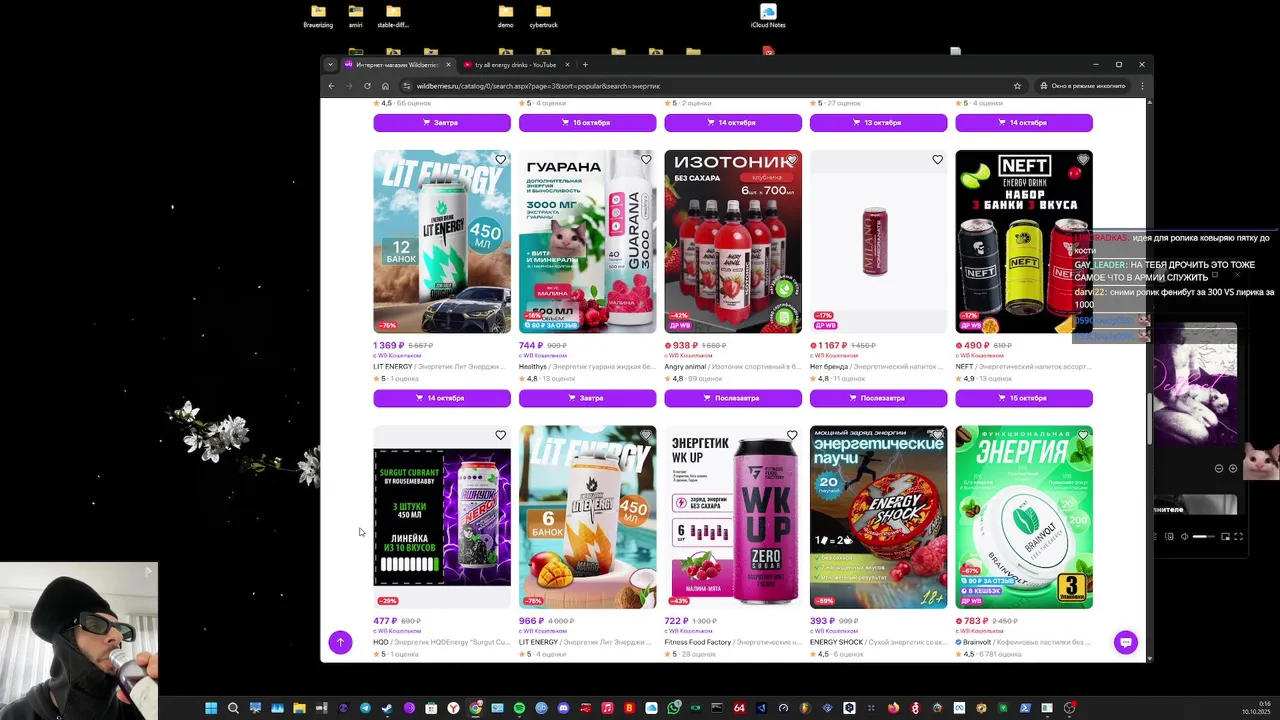Toggle heart on Изотоник Angry animal card

coord(792,159)
